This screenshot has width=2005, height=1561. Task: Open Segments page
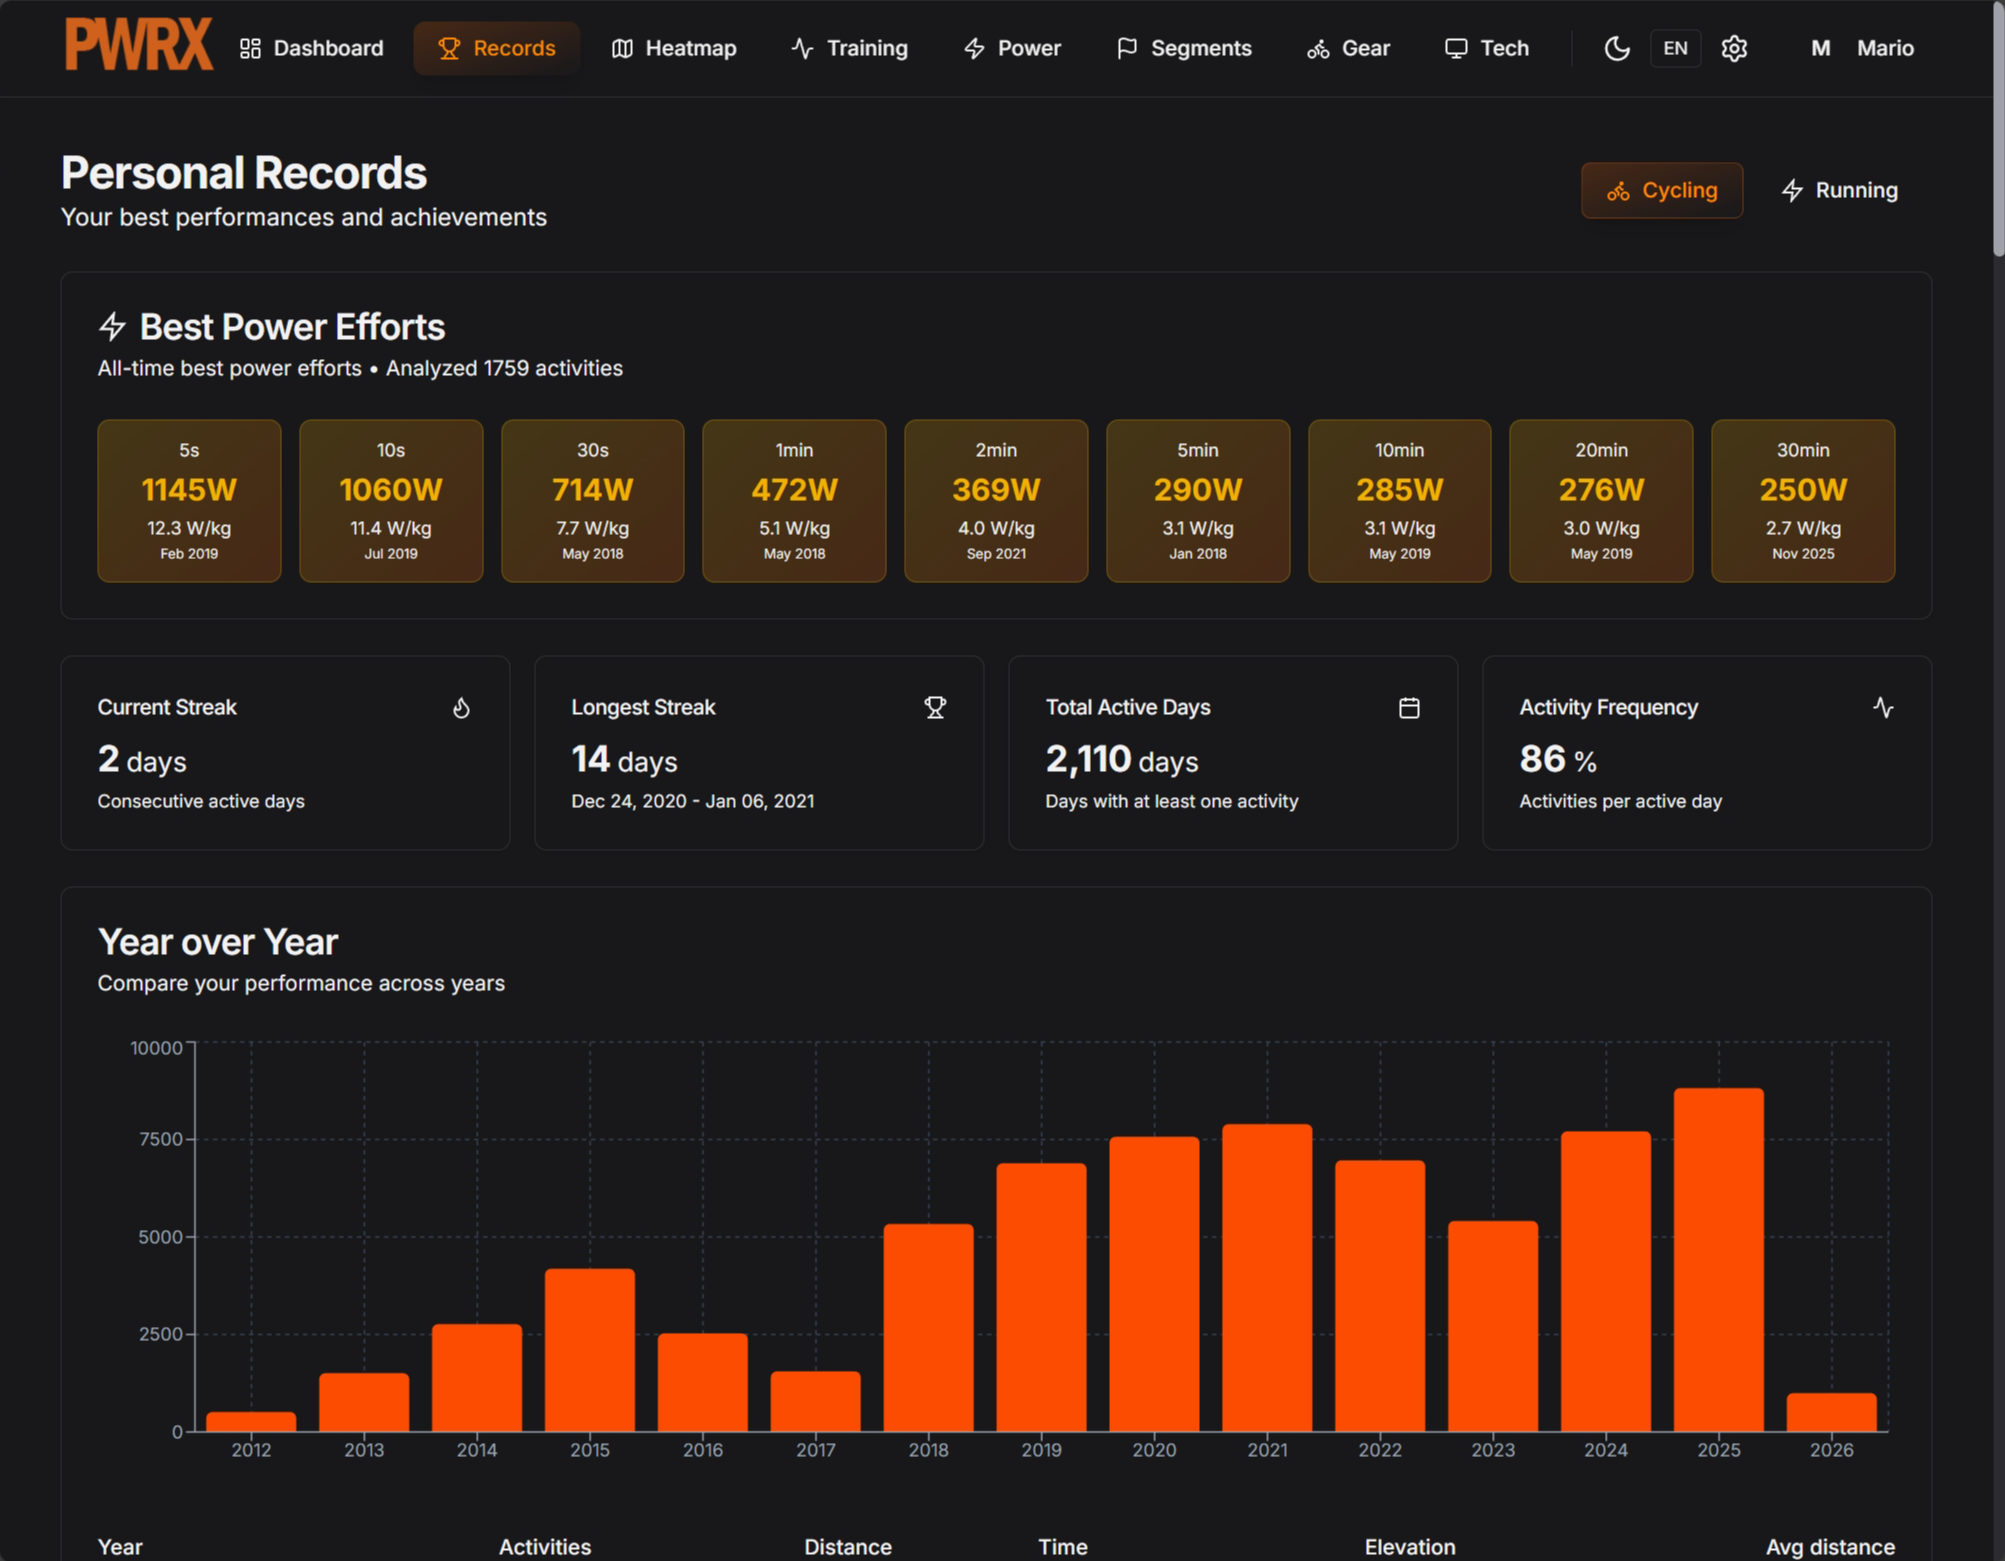tap(1184, 48)
